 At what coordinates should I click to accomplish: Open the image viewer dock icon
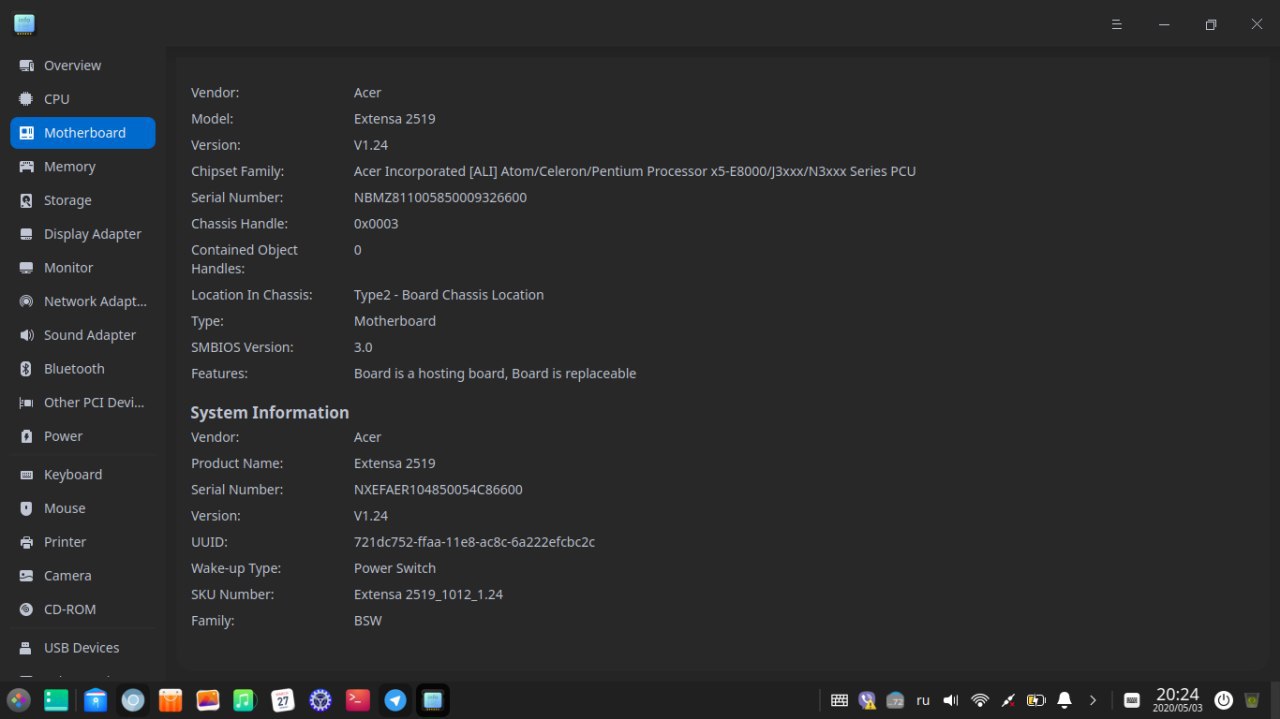(x=207, y=700)
